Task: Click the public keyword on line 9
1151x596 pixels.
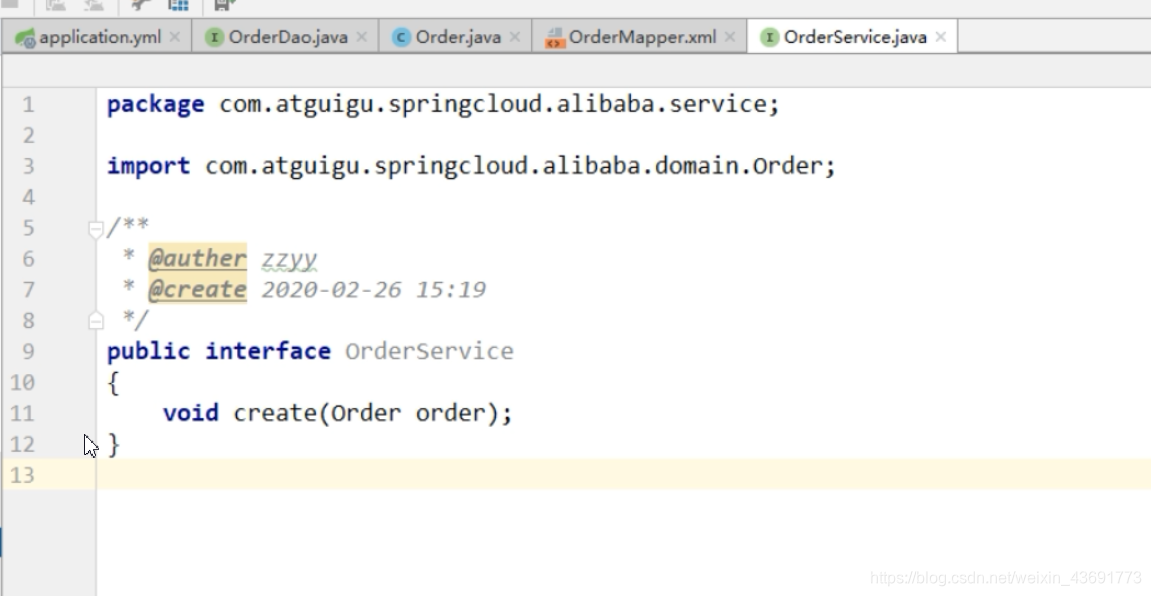Action: point(148,351)
